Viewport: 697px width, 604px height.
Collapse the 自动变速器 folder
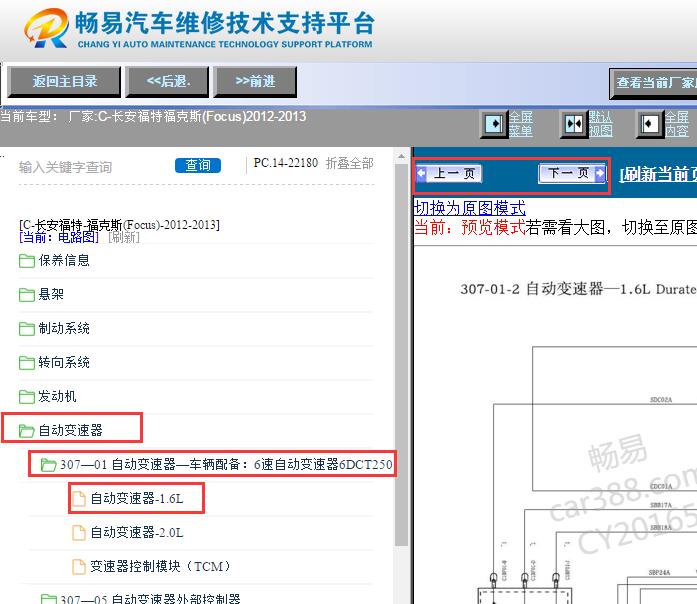coord(71,430)
